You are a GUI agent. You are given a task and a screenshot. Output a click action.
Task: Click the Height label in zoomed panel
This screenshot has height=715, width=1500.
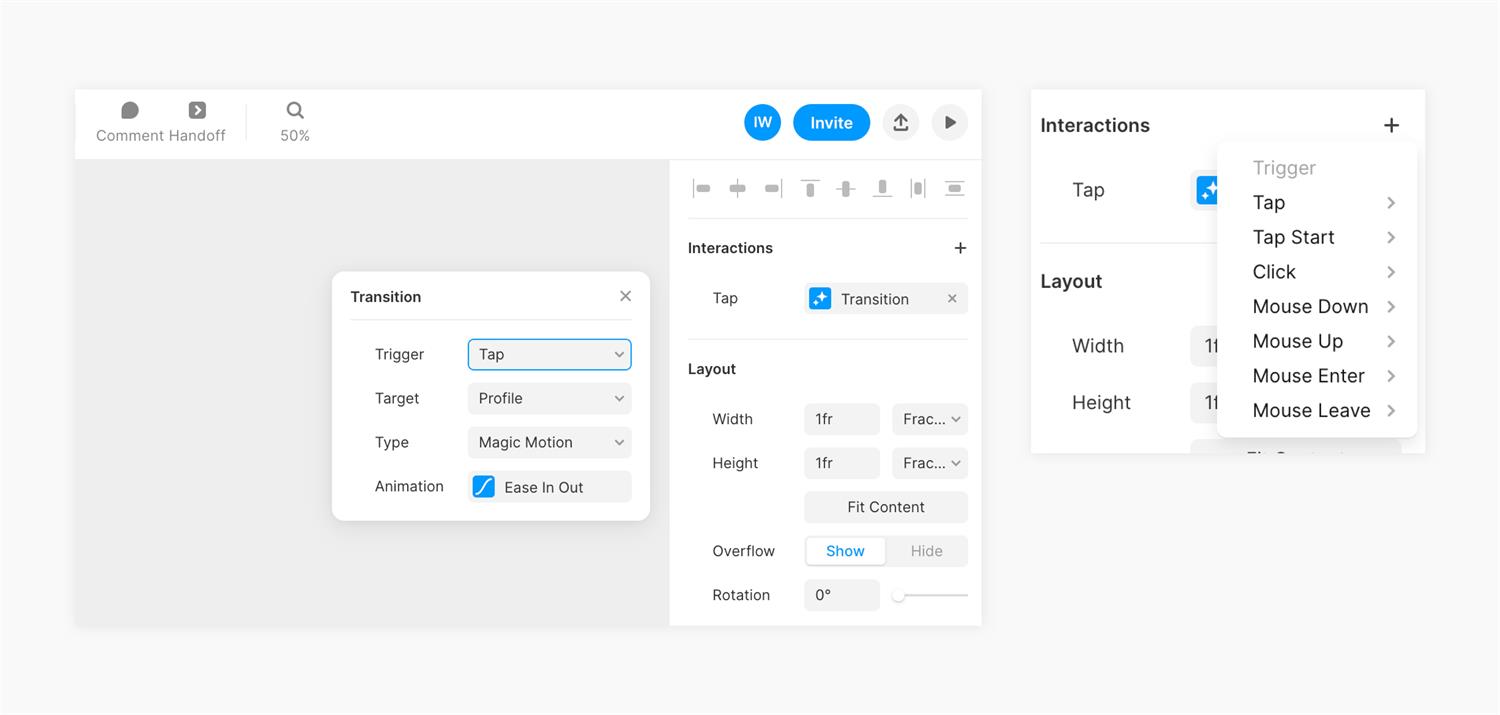point(1101,403)
